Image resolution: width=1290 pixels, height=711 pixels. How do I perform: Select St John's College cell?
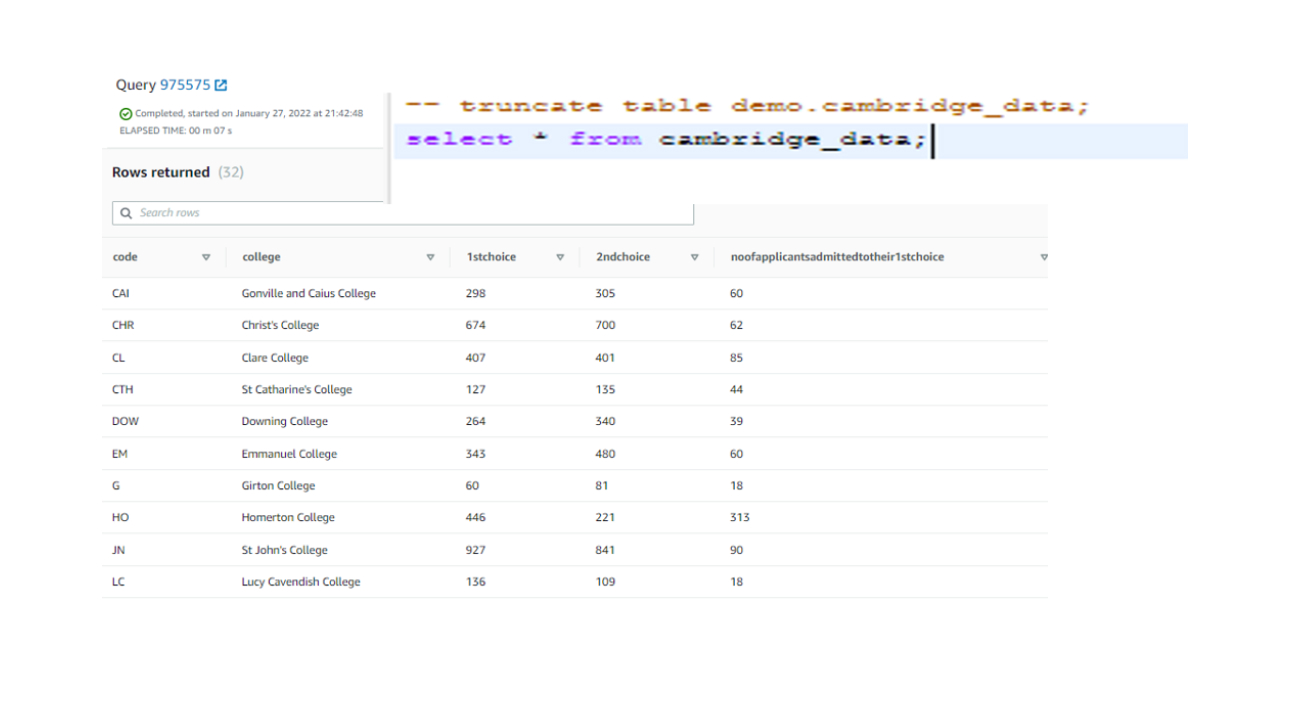285,550
